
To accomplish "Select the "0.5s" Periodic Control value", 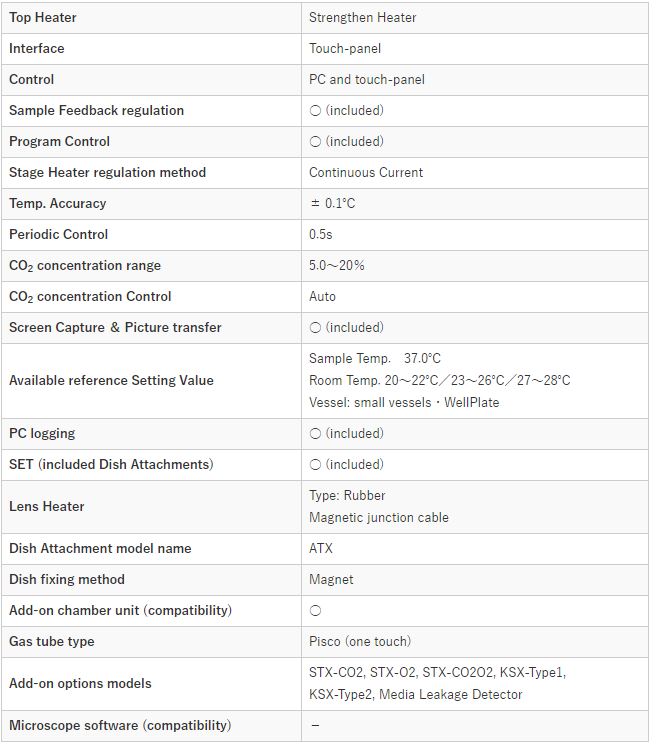I will click(322, 234).
